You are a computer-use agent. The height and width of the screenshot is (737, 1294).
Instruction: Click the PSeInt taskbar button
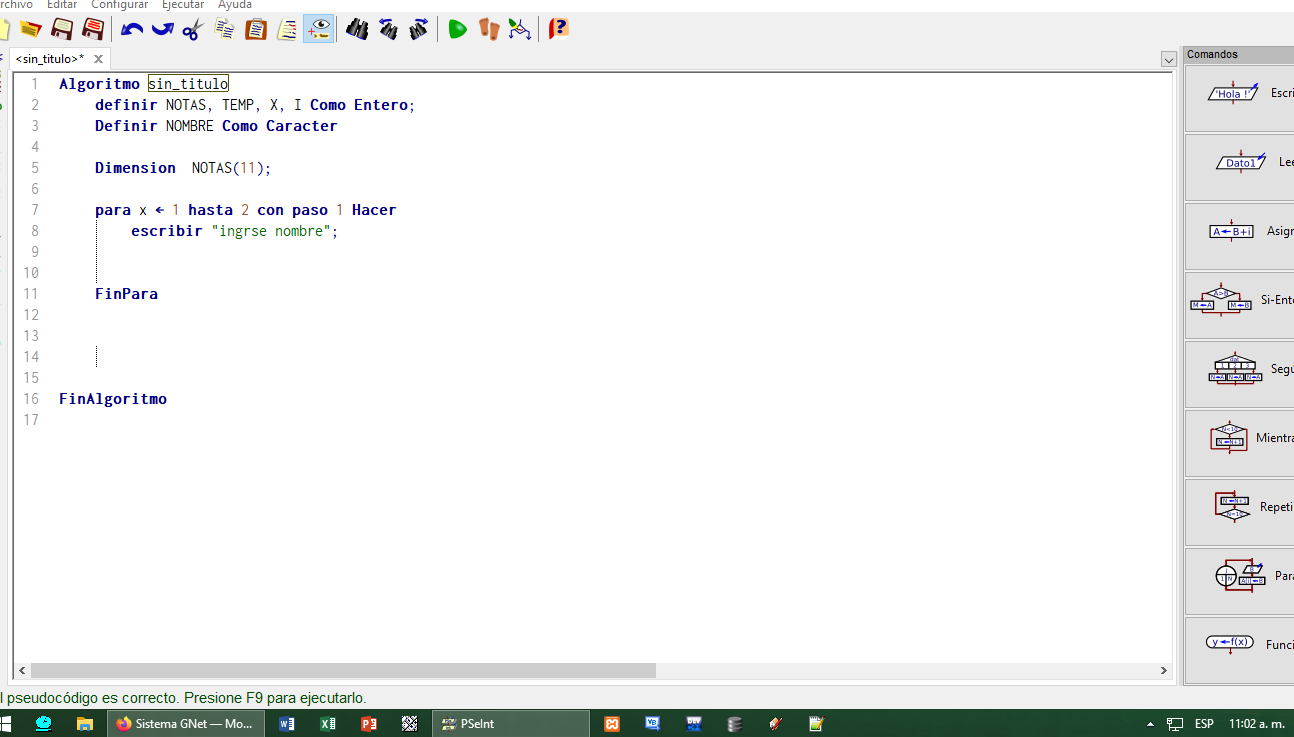(x=511, y=724)
